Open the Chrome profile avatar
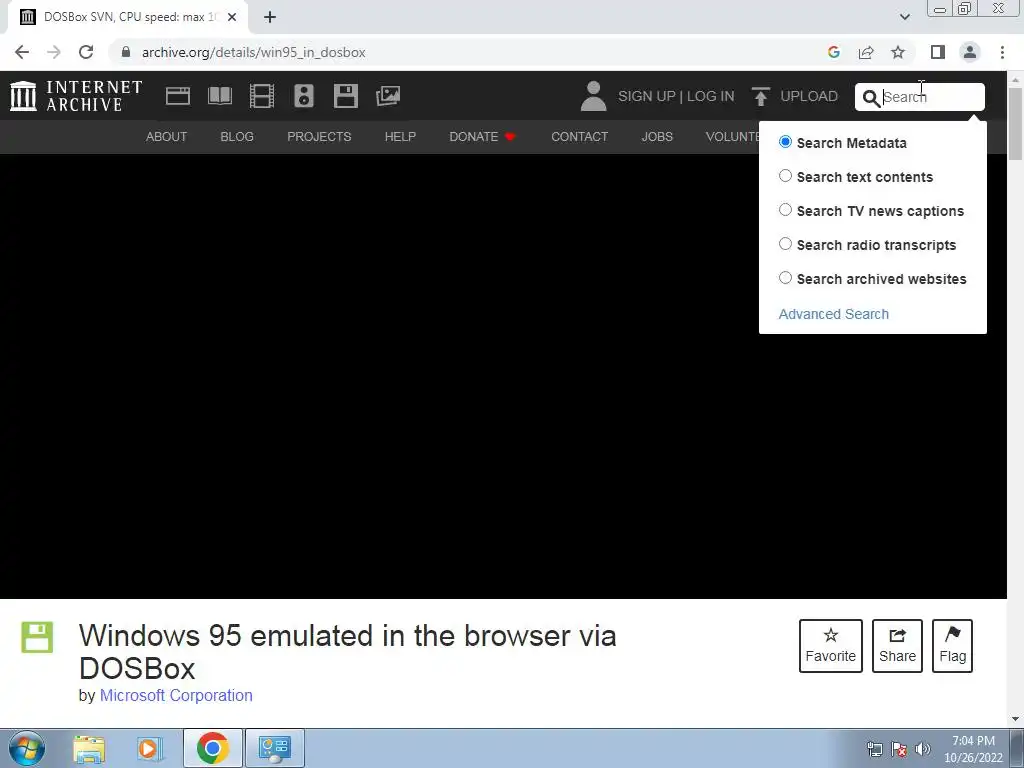 pyautogui.click(x=970, y=52)
